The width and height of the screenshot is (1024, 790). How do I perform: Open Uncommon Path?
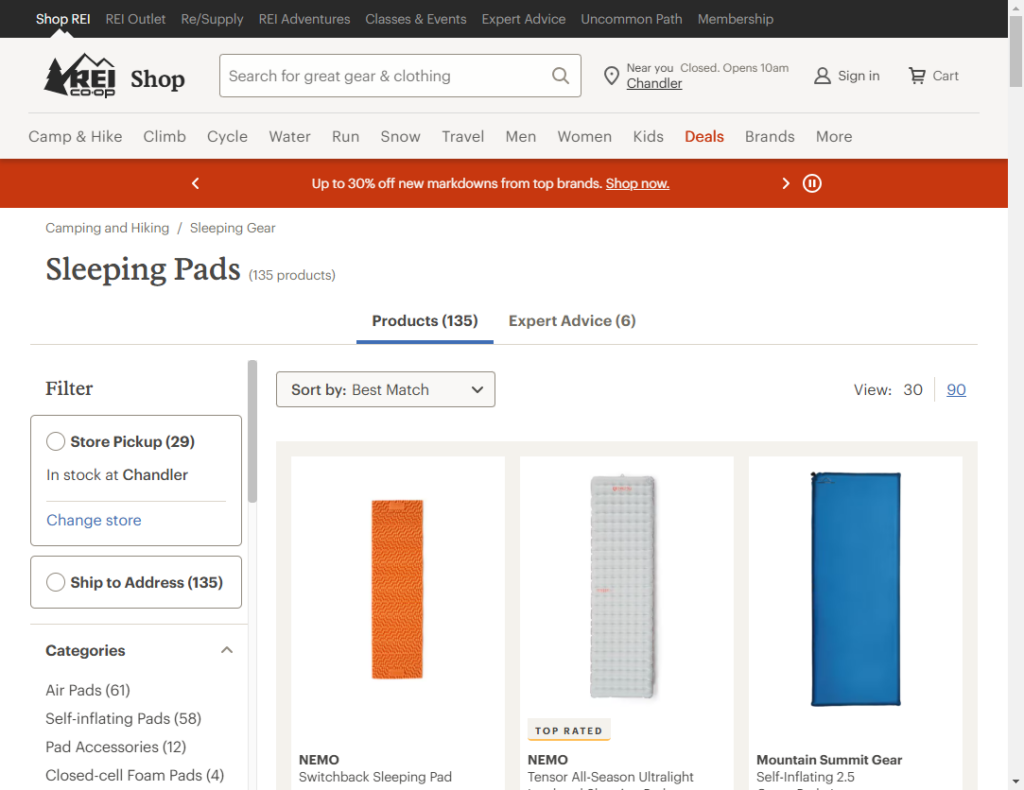coord(632,19)
